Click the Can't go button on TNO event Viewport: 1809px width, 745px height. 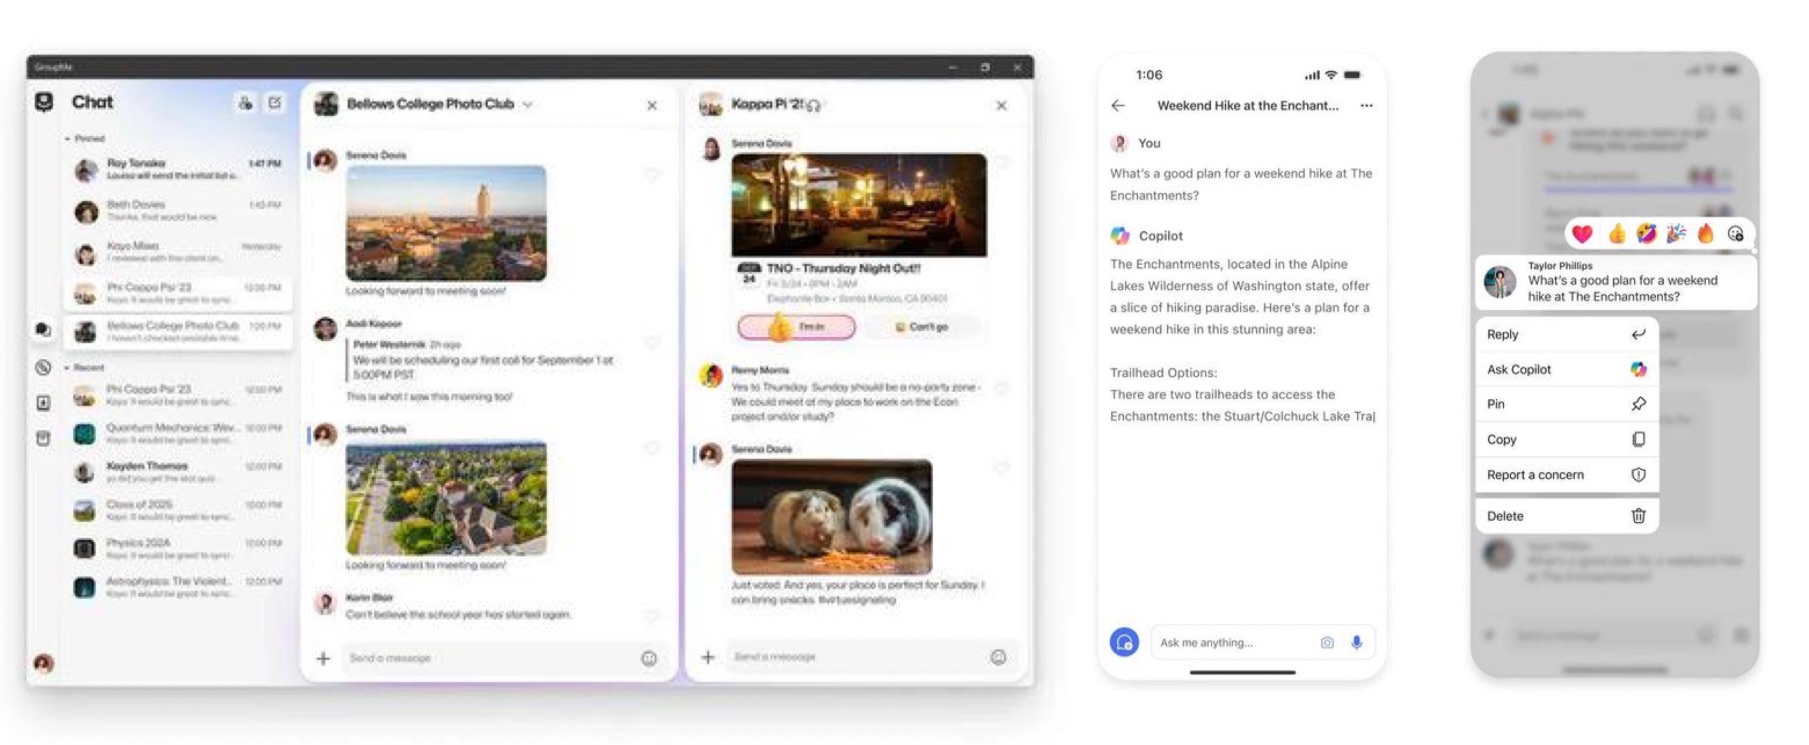click(x=921, y=327)
